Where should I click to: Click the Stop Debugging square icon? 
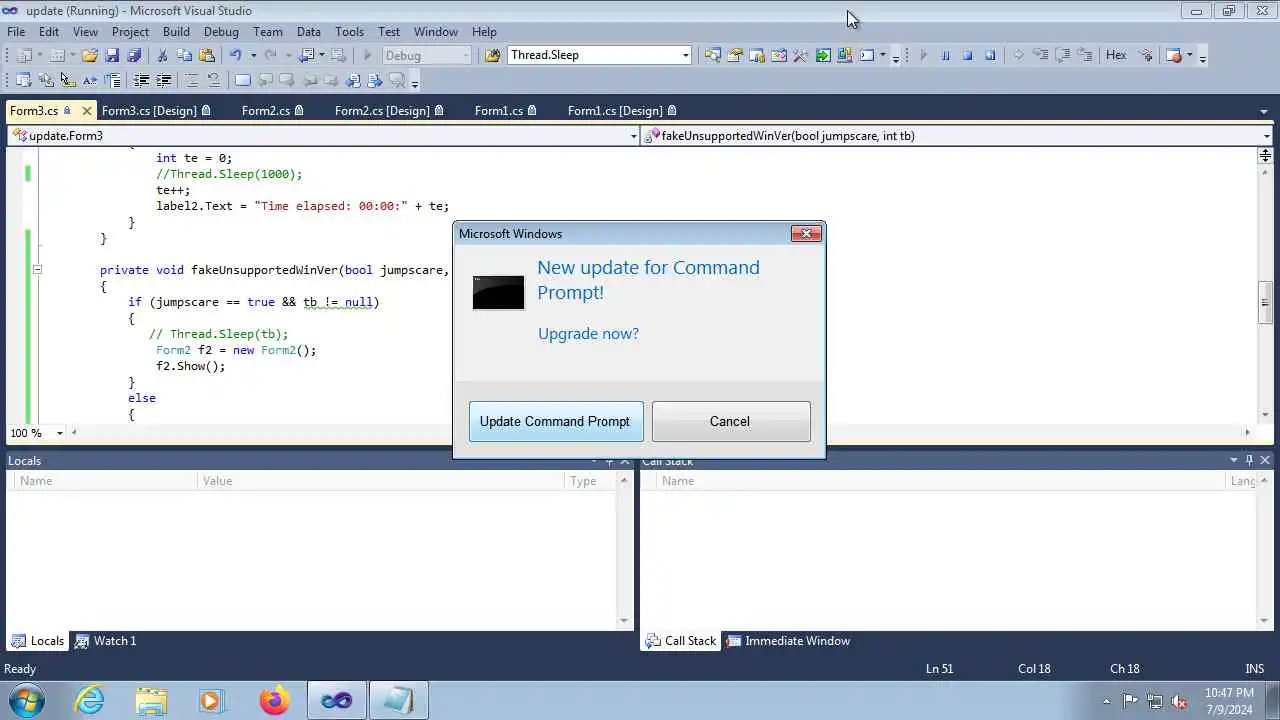pos(967,56)
